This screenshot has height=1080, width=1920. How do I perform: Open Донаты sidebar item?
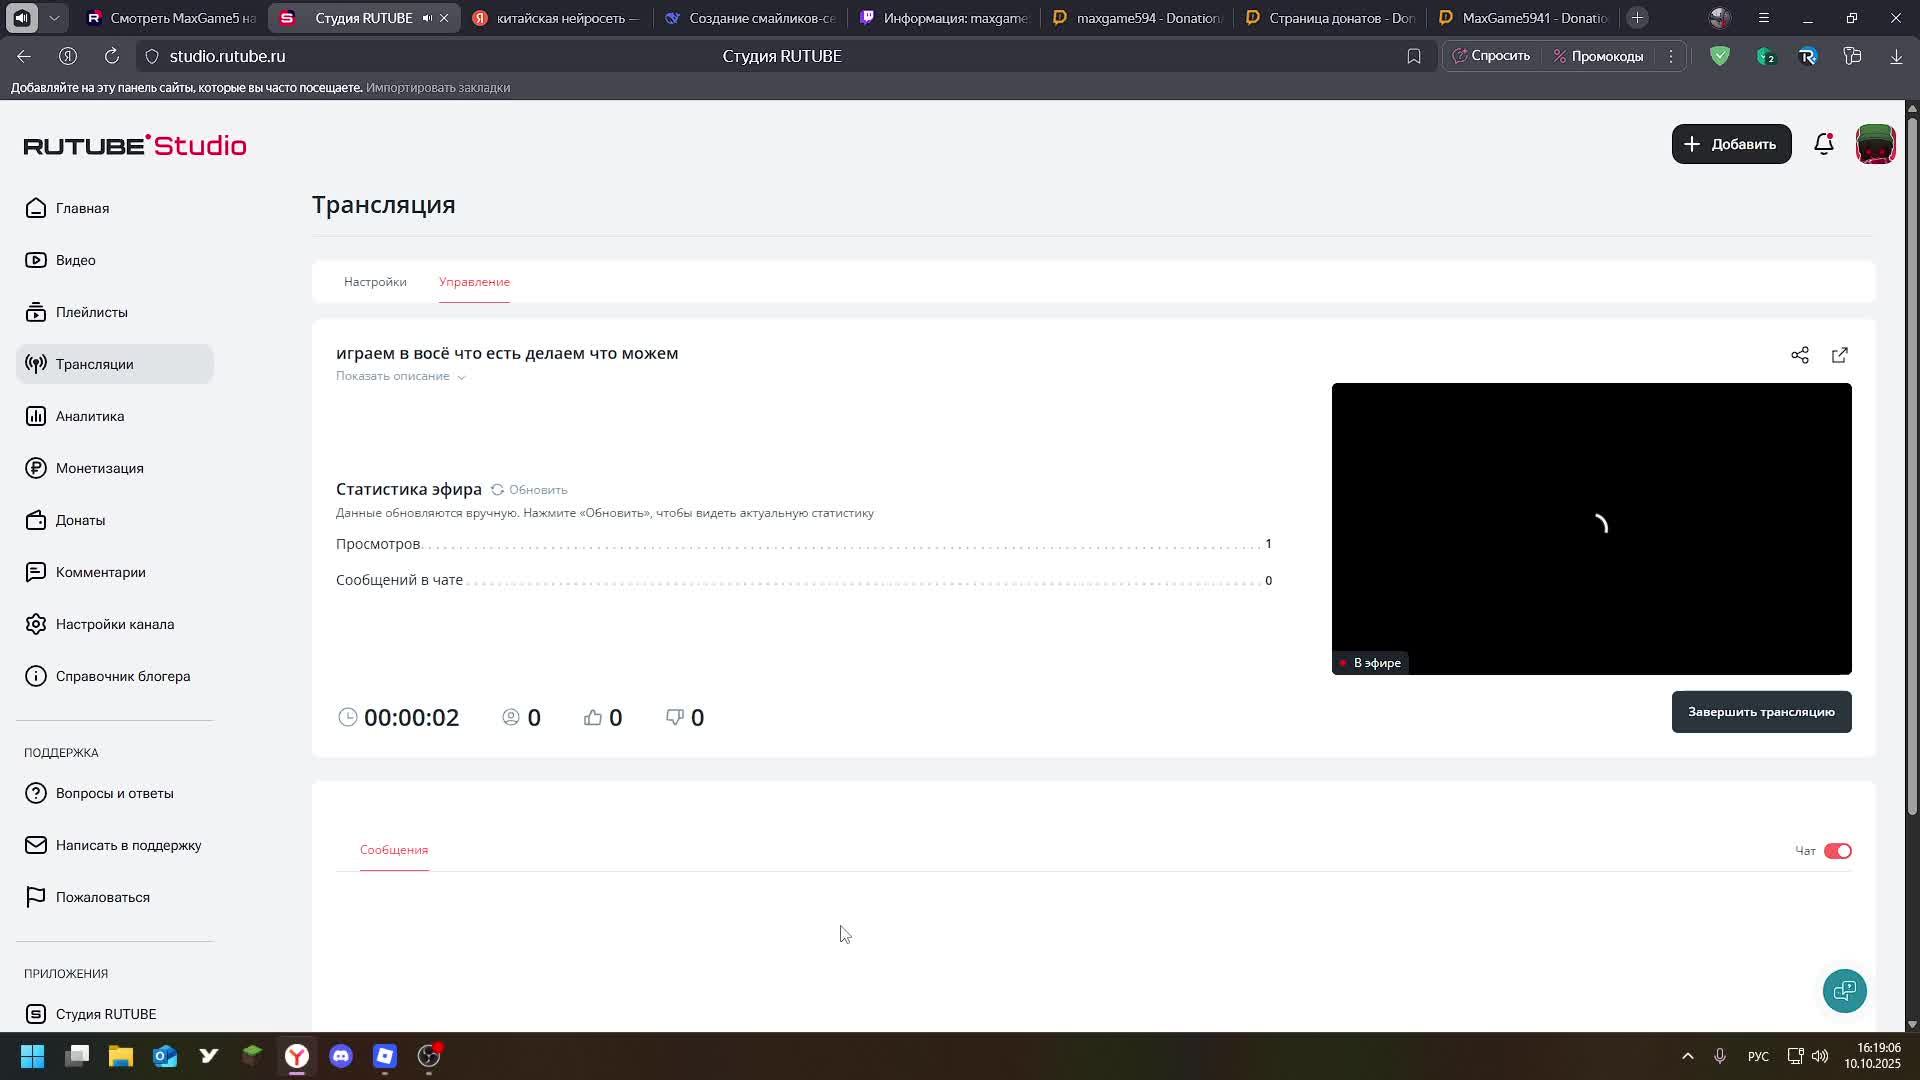[80, 520]
